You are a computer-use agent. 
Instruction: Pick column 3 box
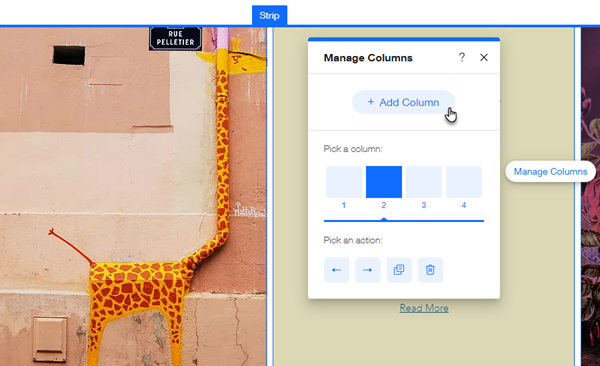pos(424,182)
